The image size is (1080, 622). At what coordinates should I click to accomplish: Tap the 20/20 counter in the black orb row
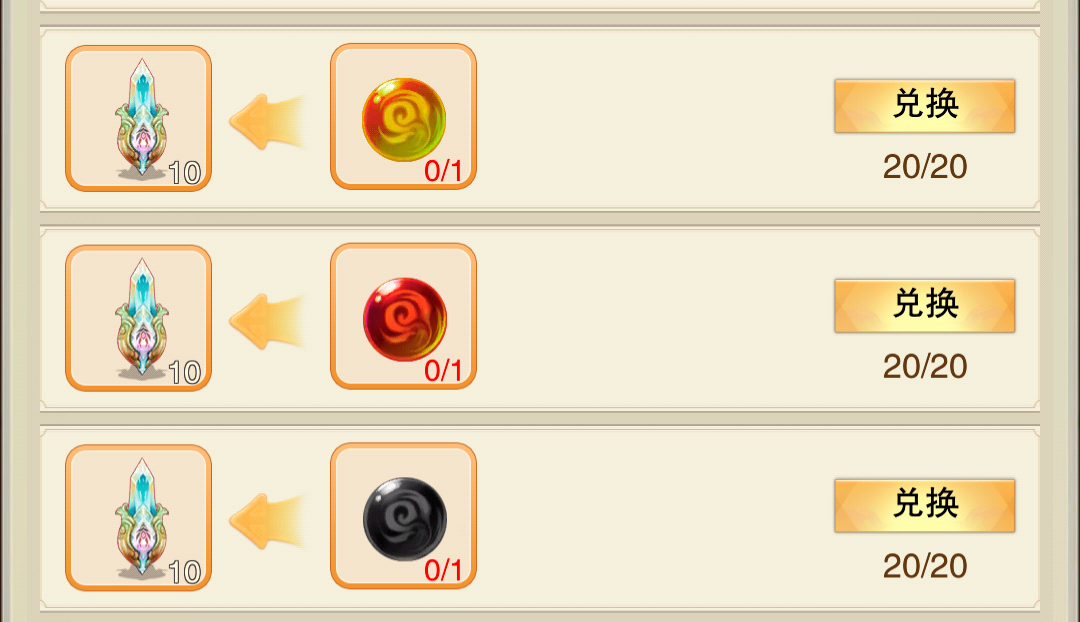coord(925,566)
